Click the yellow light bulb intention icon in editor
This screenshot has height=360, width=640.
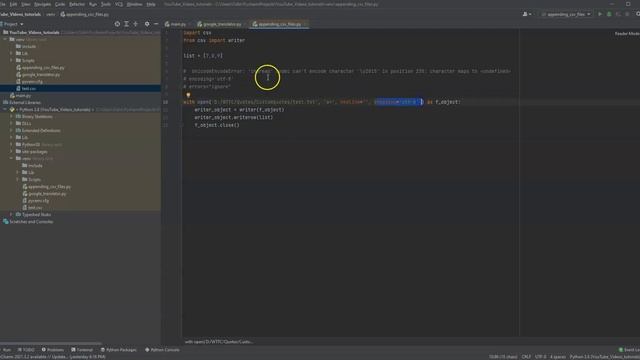188,95
